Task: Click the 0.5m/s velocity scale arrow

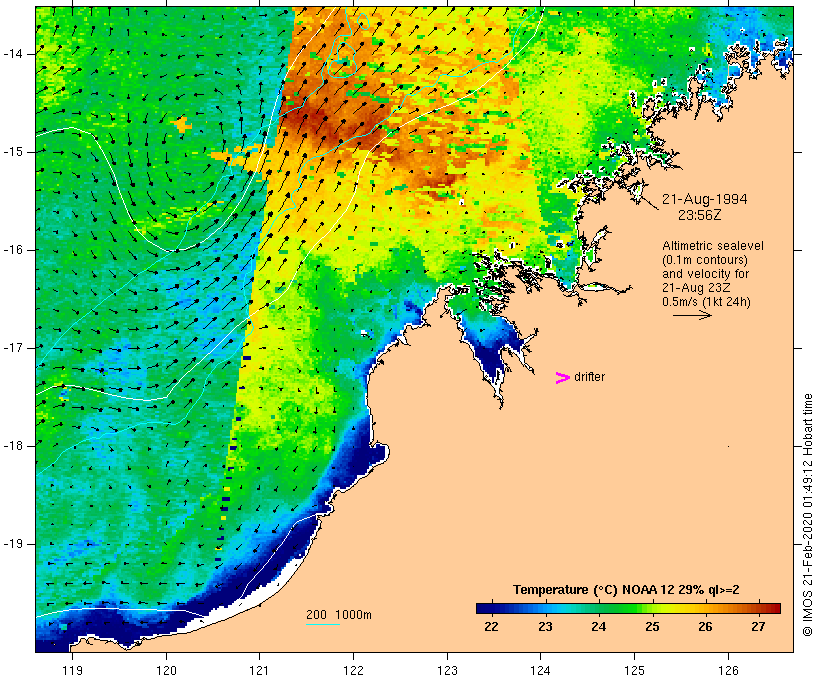Action: pos(692,315)
